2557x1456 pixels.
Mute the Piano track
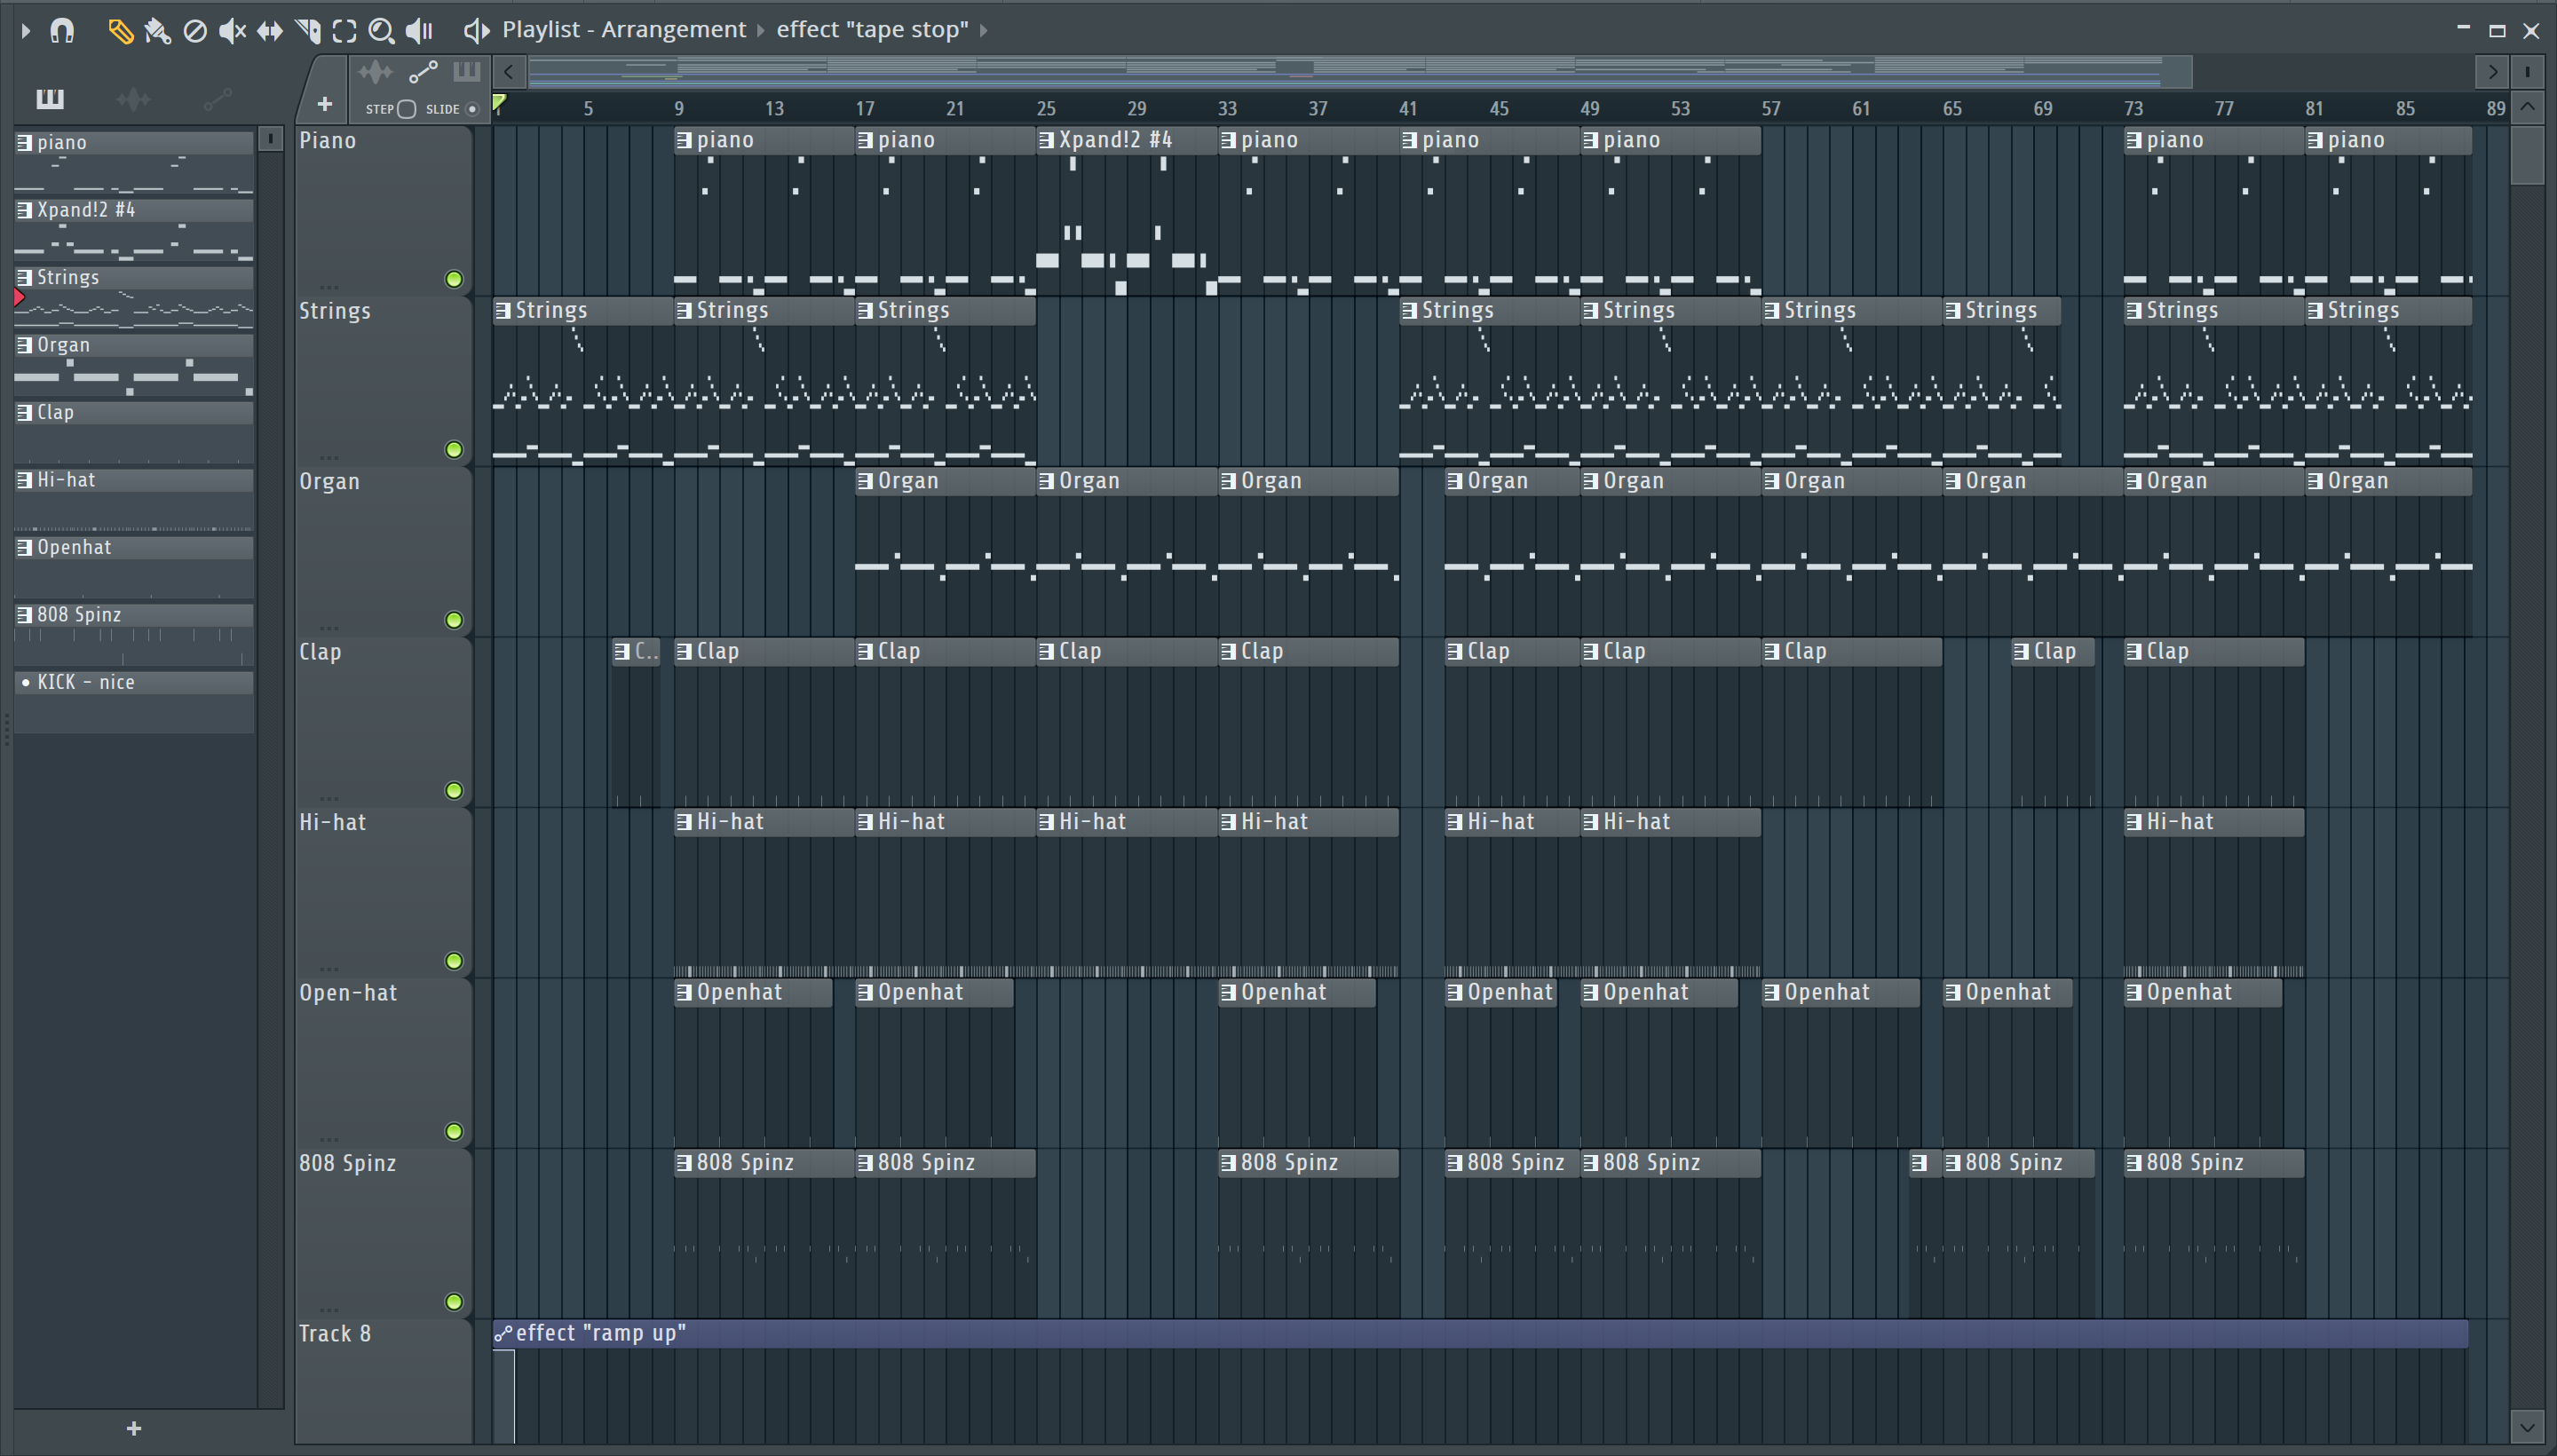pyautogui.click(x=454, y=279)
